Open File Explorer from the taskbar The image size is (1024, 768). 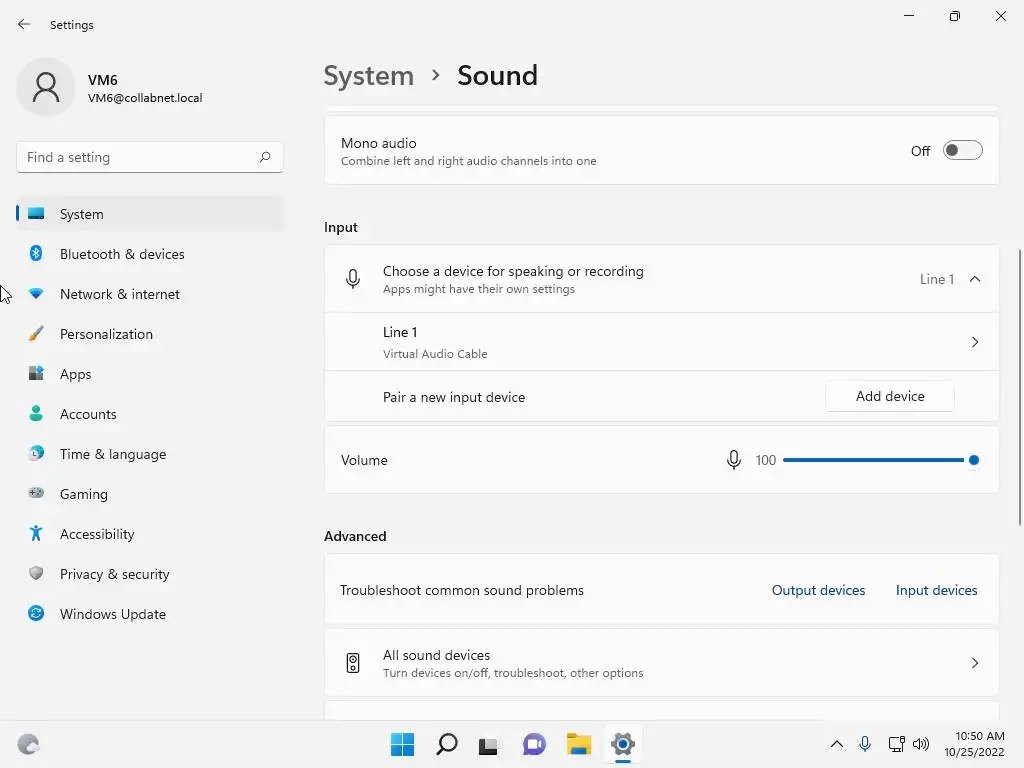[x=579, y=744]
